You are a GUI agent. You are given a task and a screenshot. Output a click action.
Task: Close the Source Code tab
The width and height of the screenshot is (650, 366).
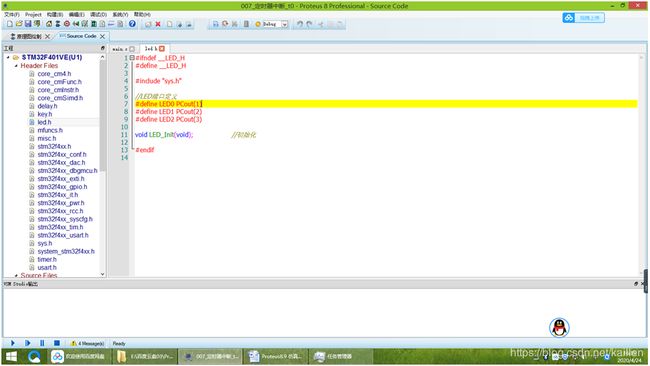[102, 36]
